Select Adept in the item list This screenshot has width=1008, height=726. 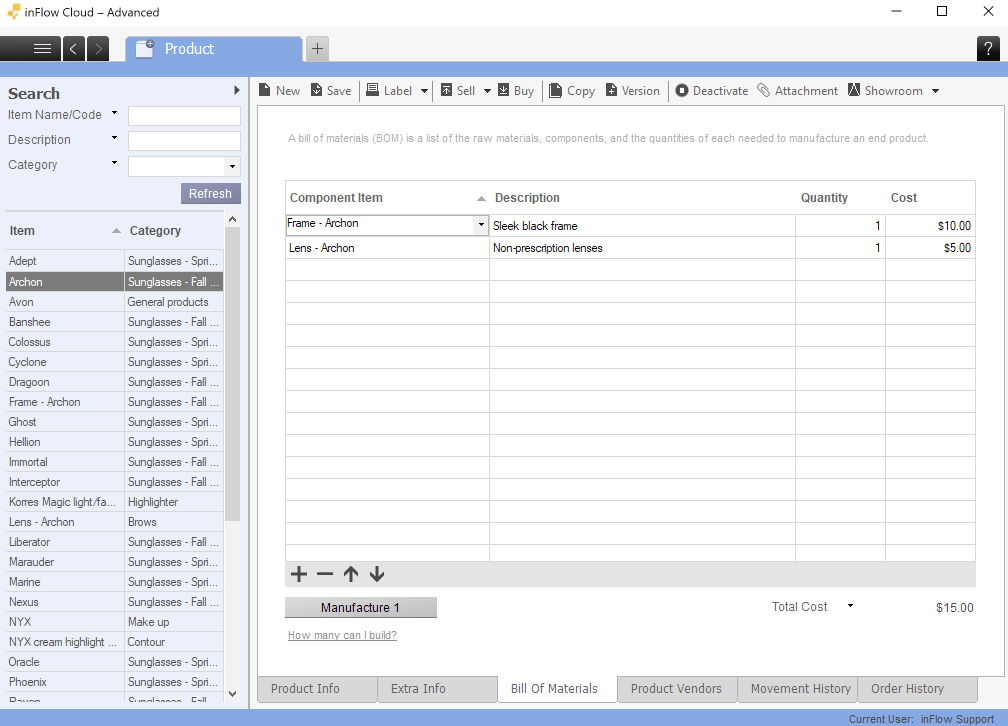(114, 261)
